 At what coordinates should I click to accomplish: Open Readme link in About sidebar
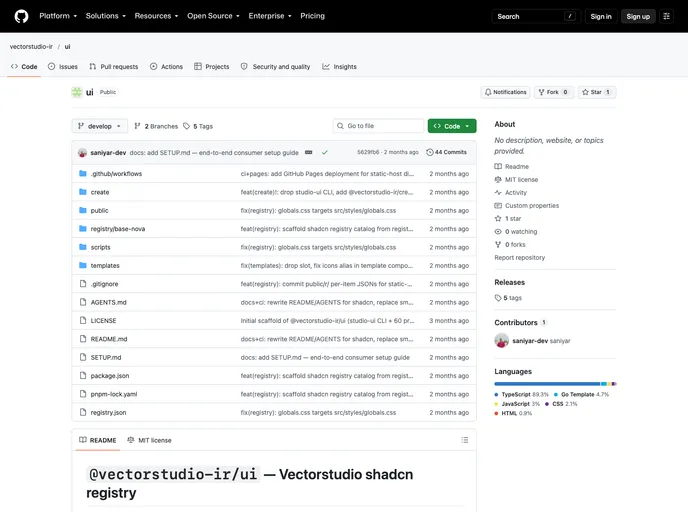pos(512,167)
